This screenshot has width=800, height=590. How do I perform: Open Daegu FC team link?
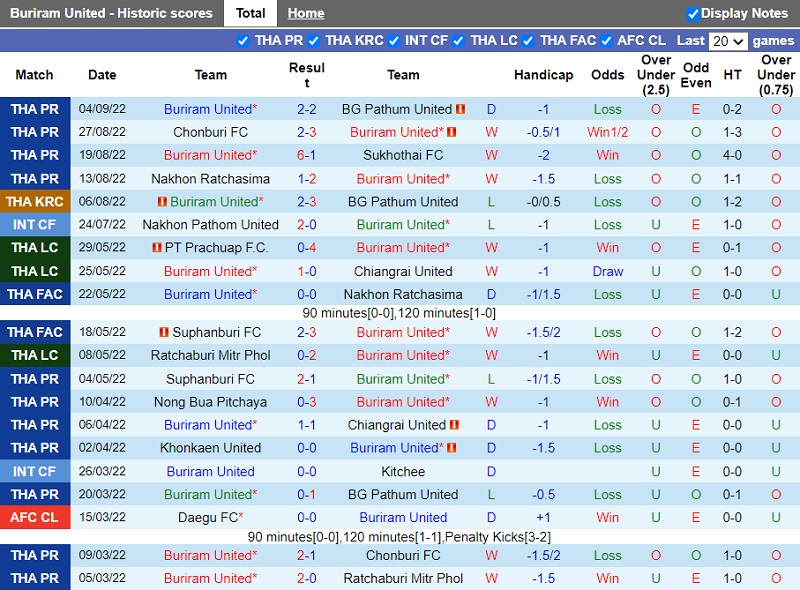pos(208,518)
